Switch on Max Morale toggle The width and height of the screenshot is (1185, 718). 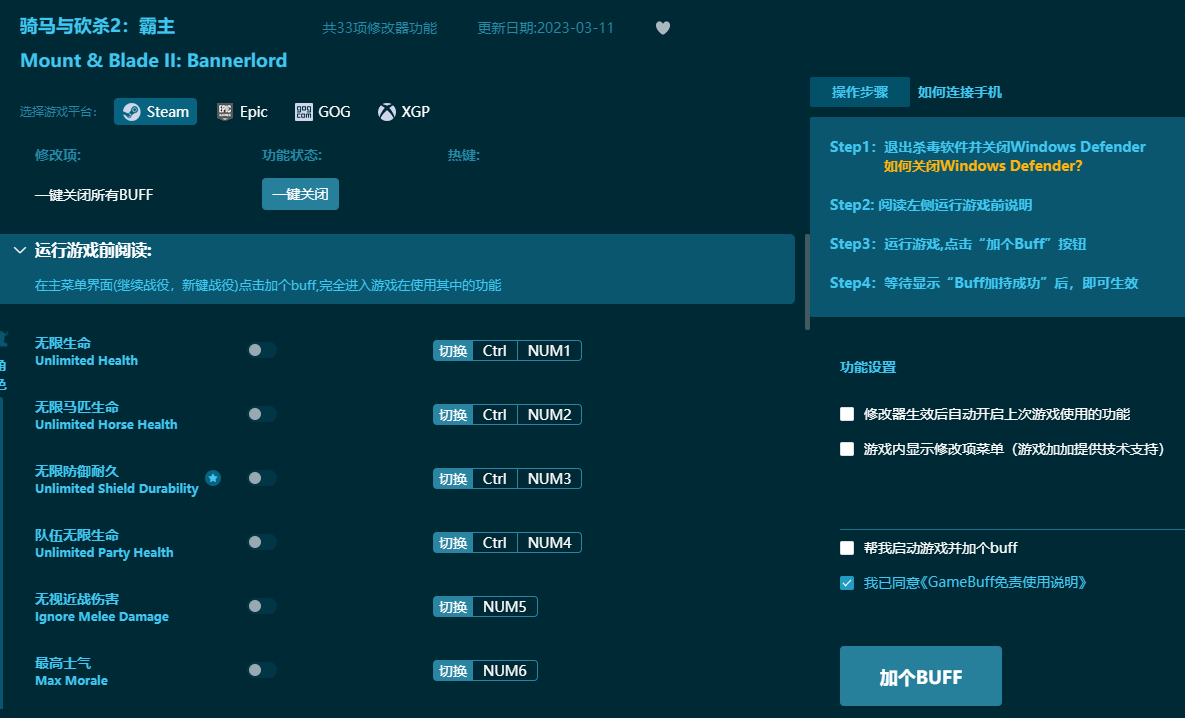(261, 670)
